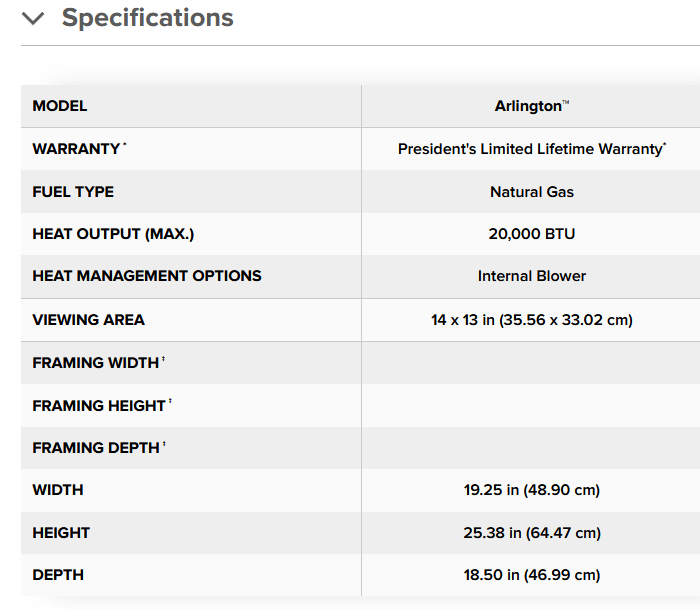Collapse the Specifications section chevron

tap(33, 18)
